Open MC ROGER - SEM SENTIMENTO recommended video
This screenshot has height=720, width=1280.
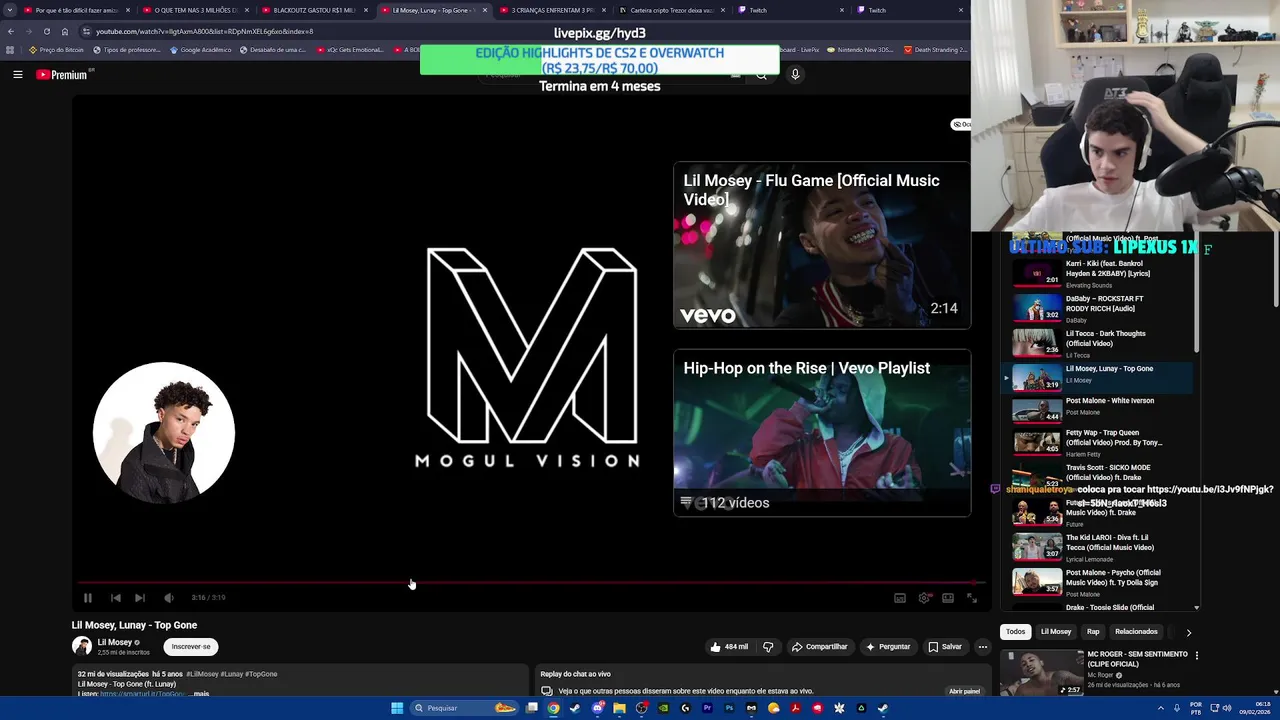(1094, 672)
